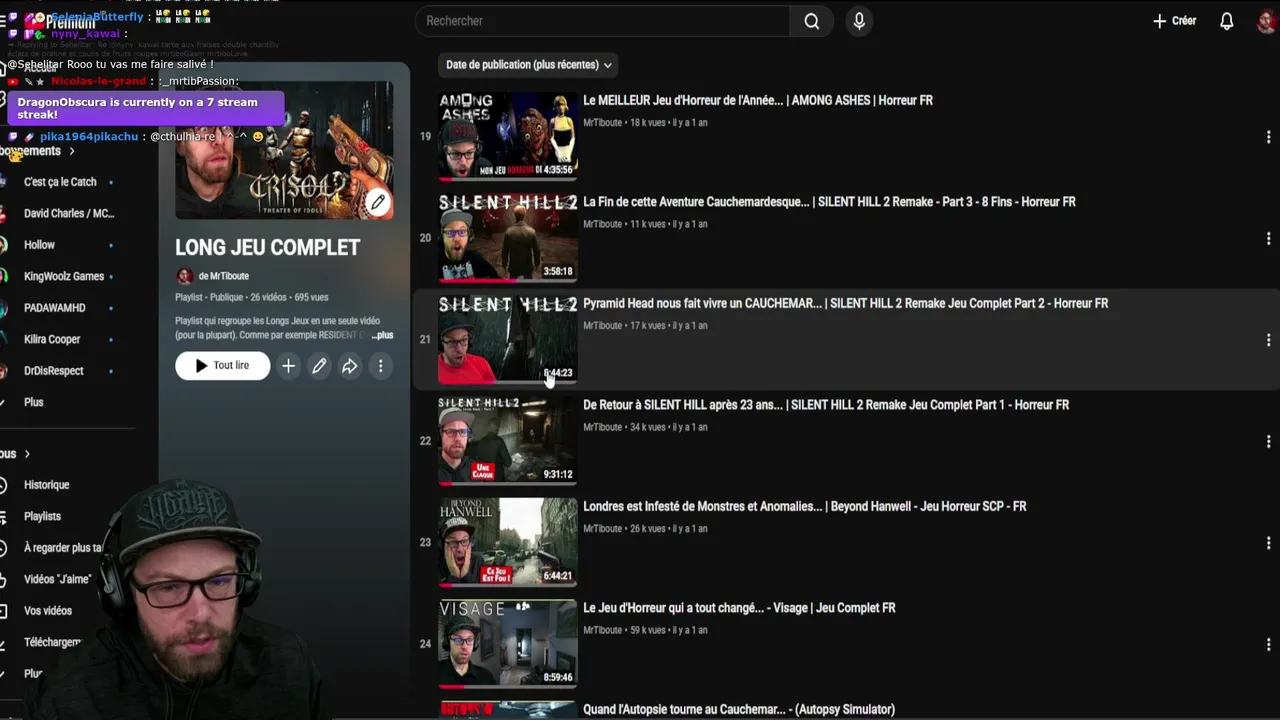Click the pencil edit playlist icon
1280x720 pixels.
pyautogui.click(x=319, y=366)
